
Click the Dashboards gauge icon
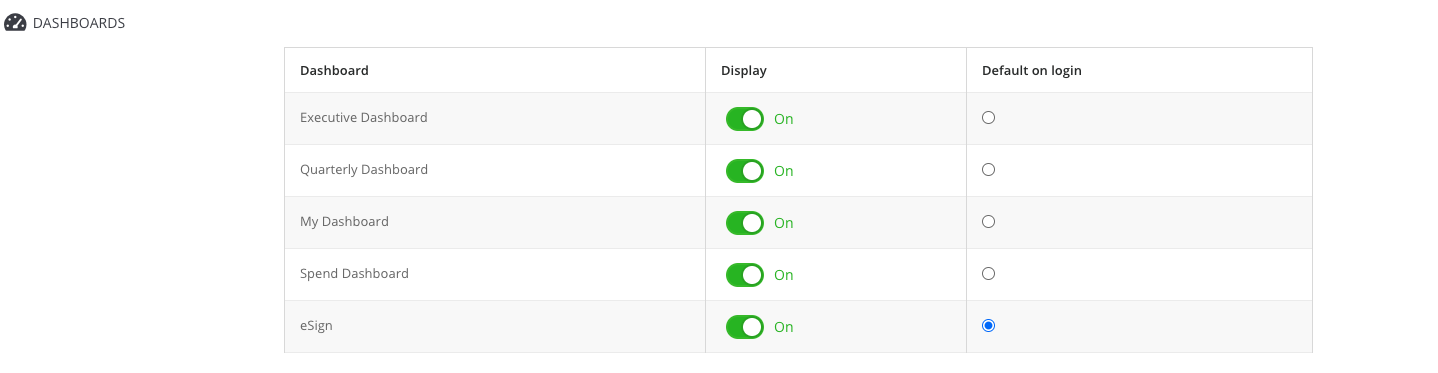tap(15, 22)
